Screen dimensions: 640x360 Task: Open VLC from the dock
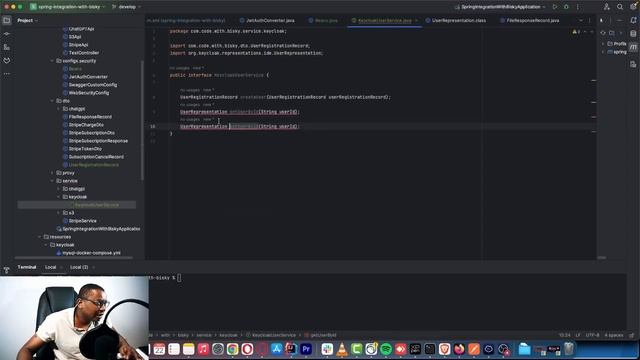click(342, 349)
